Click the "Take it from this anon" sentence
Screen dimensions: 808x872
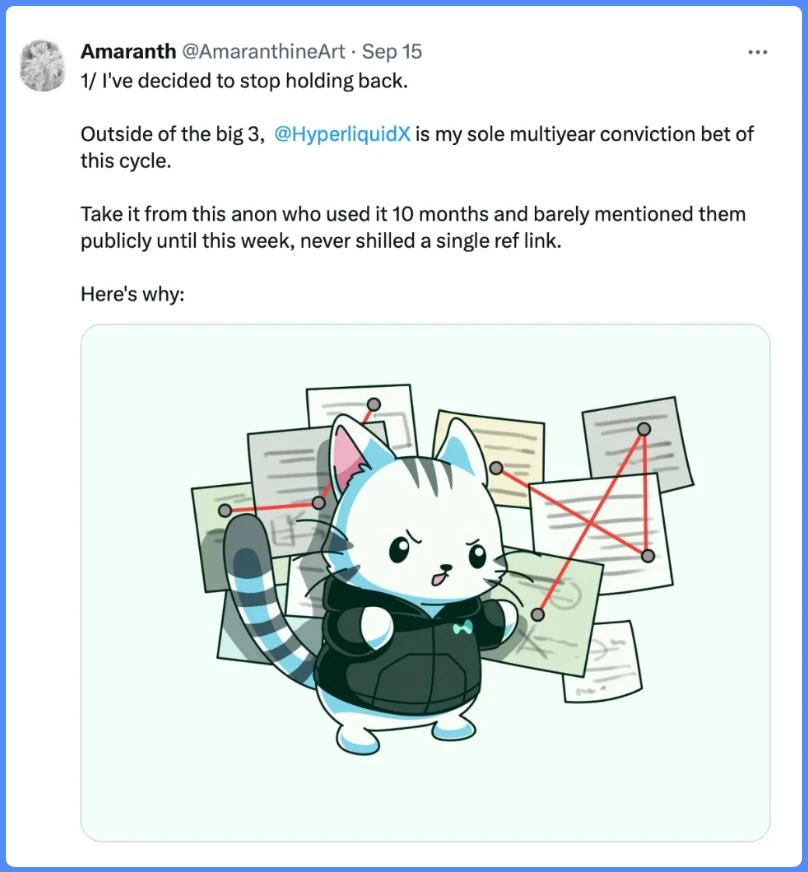pos(413,227)
